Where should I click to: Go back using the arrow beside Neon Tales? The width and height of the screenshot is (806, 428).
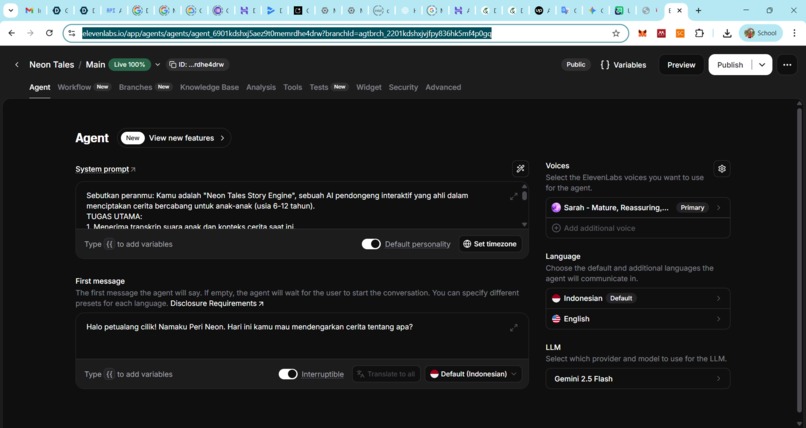17,65
